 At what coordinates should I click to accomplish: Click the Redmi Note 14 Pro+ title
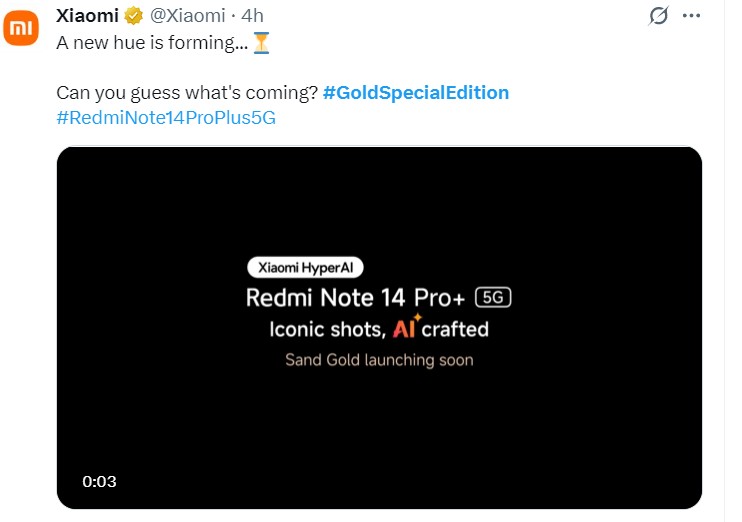click(x=359, y=298)
